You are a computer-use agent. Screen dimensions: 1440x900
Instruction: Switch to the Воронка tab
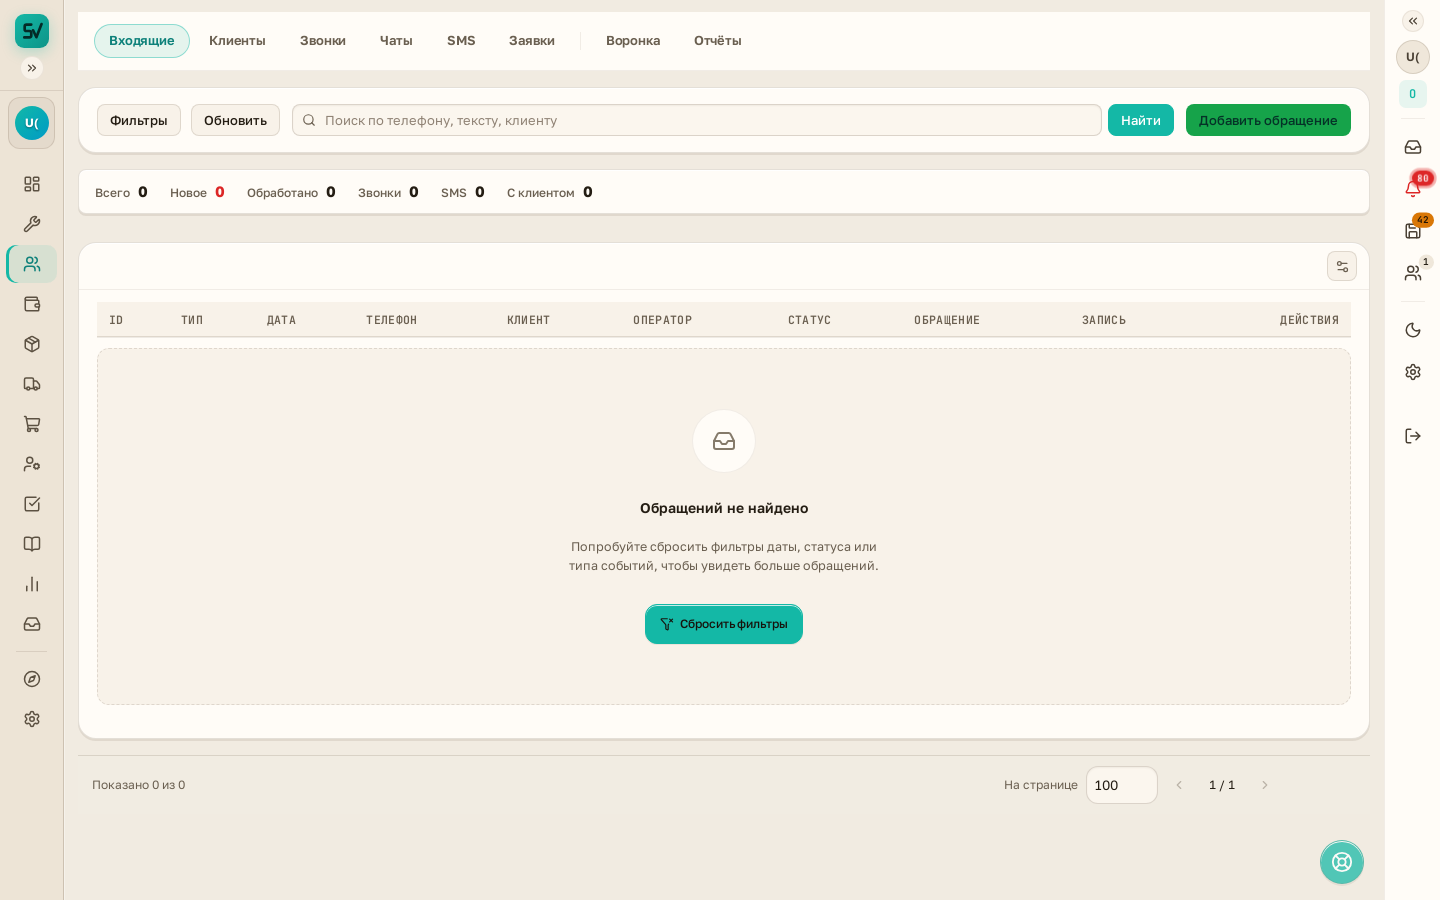point(633,41)
